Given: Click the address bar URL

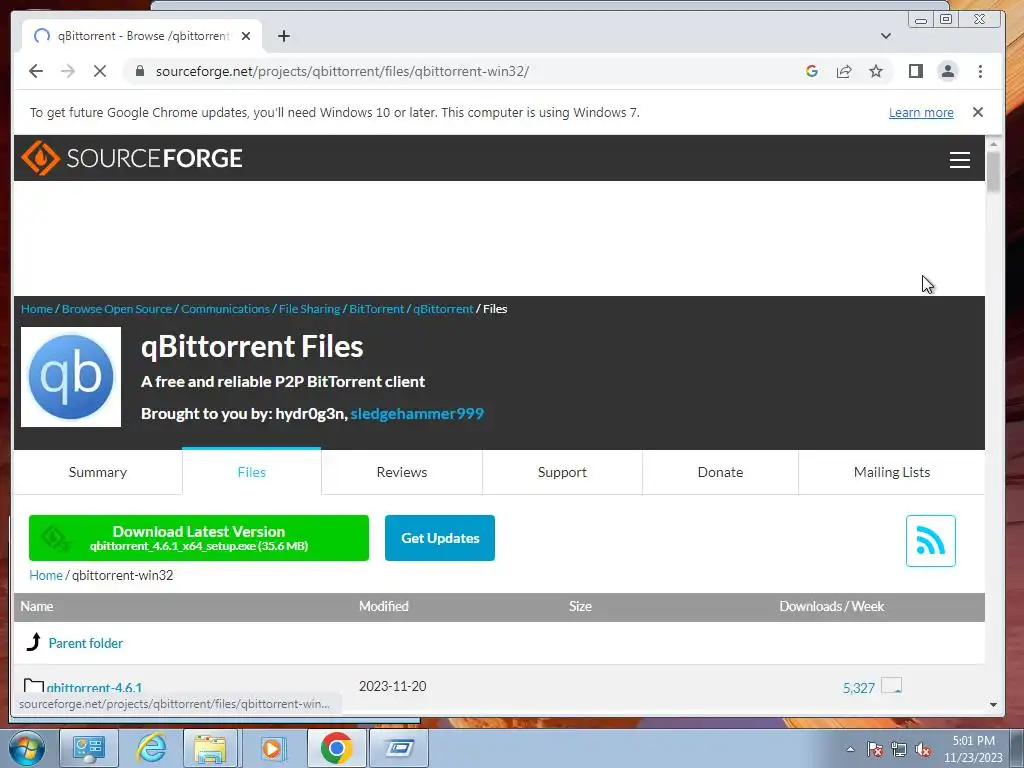Looking at the screenshot, I should click(x=342, y=71).
